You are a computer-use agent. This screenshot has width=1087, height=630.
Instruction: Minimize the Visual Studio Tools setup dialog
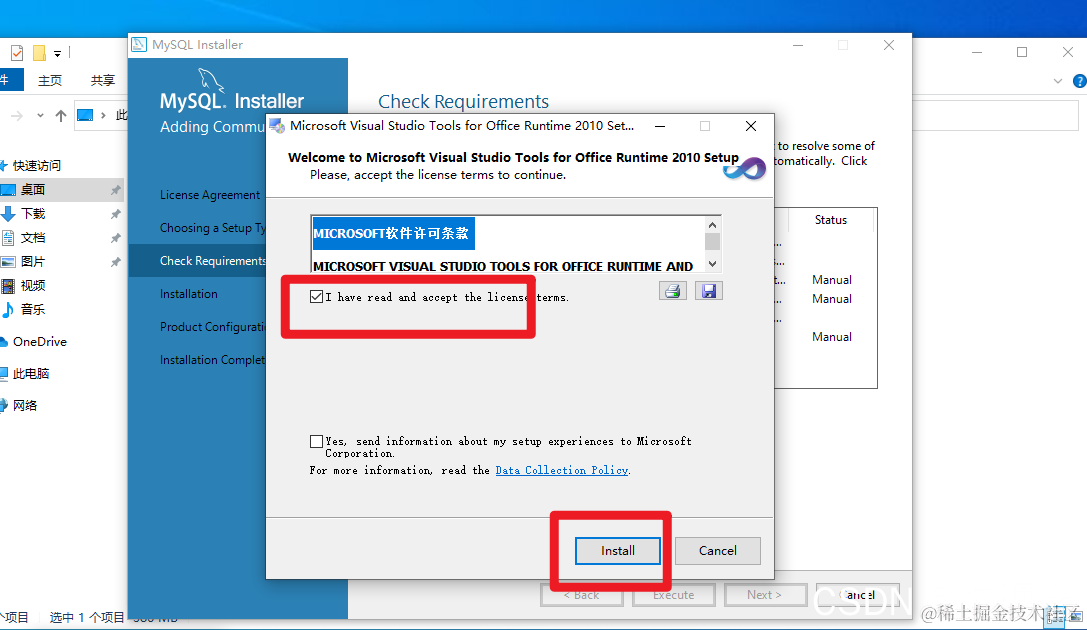pos(660,126)
